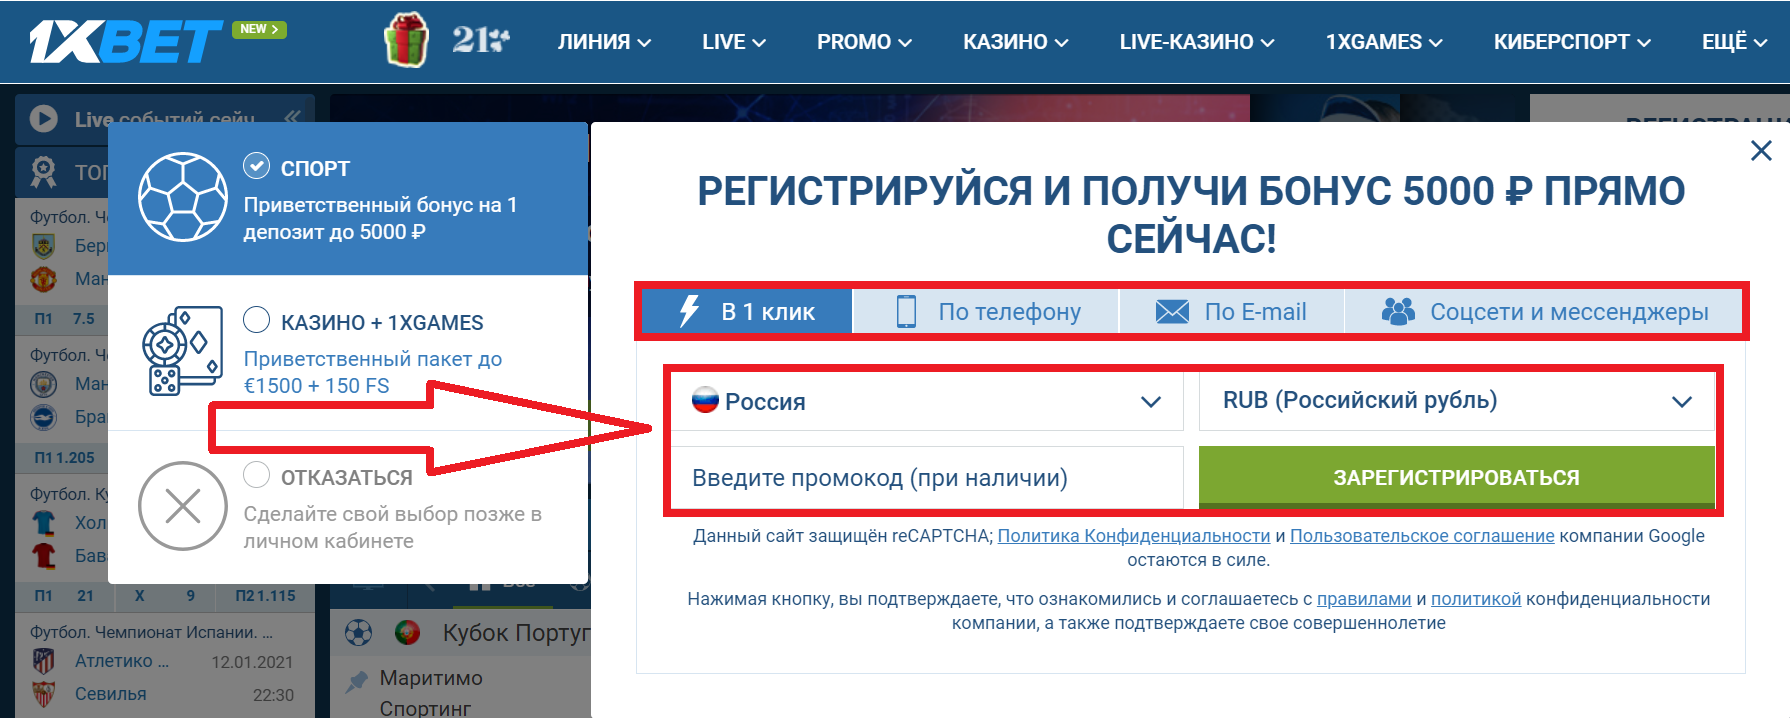The image size is (1790, 718).
Task: Open the правилами link
Action: tap(1364, 599)
